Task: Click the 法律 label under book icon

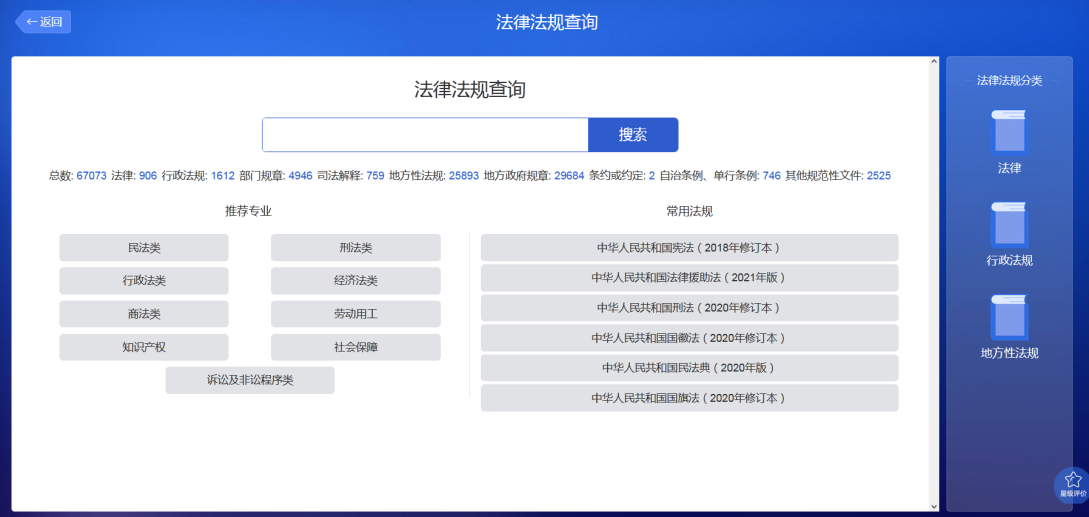Action: click(1009, 168)
